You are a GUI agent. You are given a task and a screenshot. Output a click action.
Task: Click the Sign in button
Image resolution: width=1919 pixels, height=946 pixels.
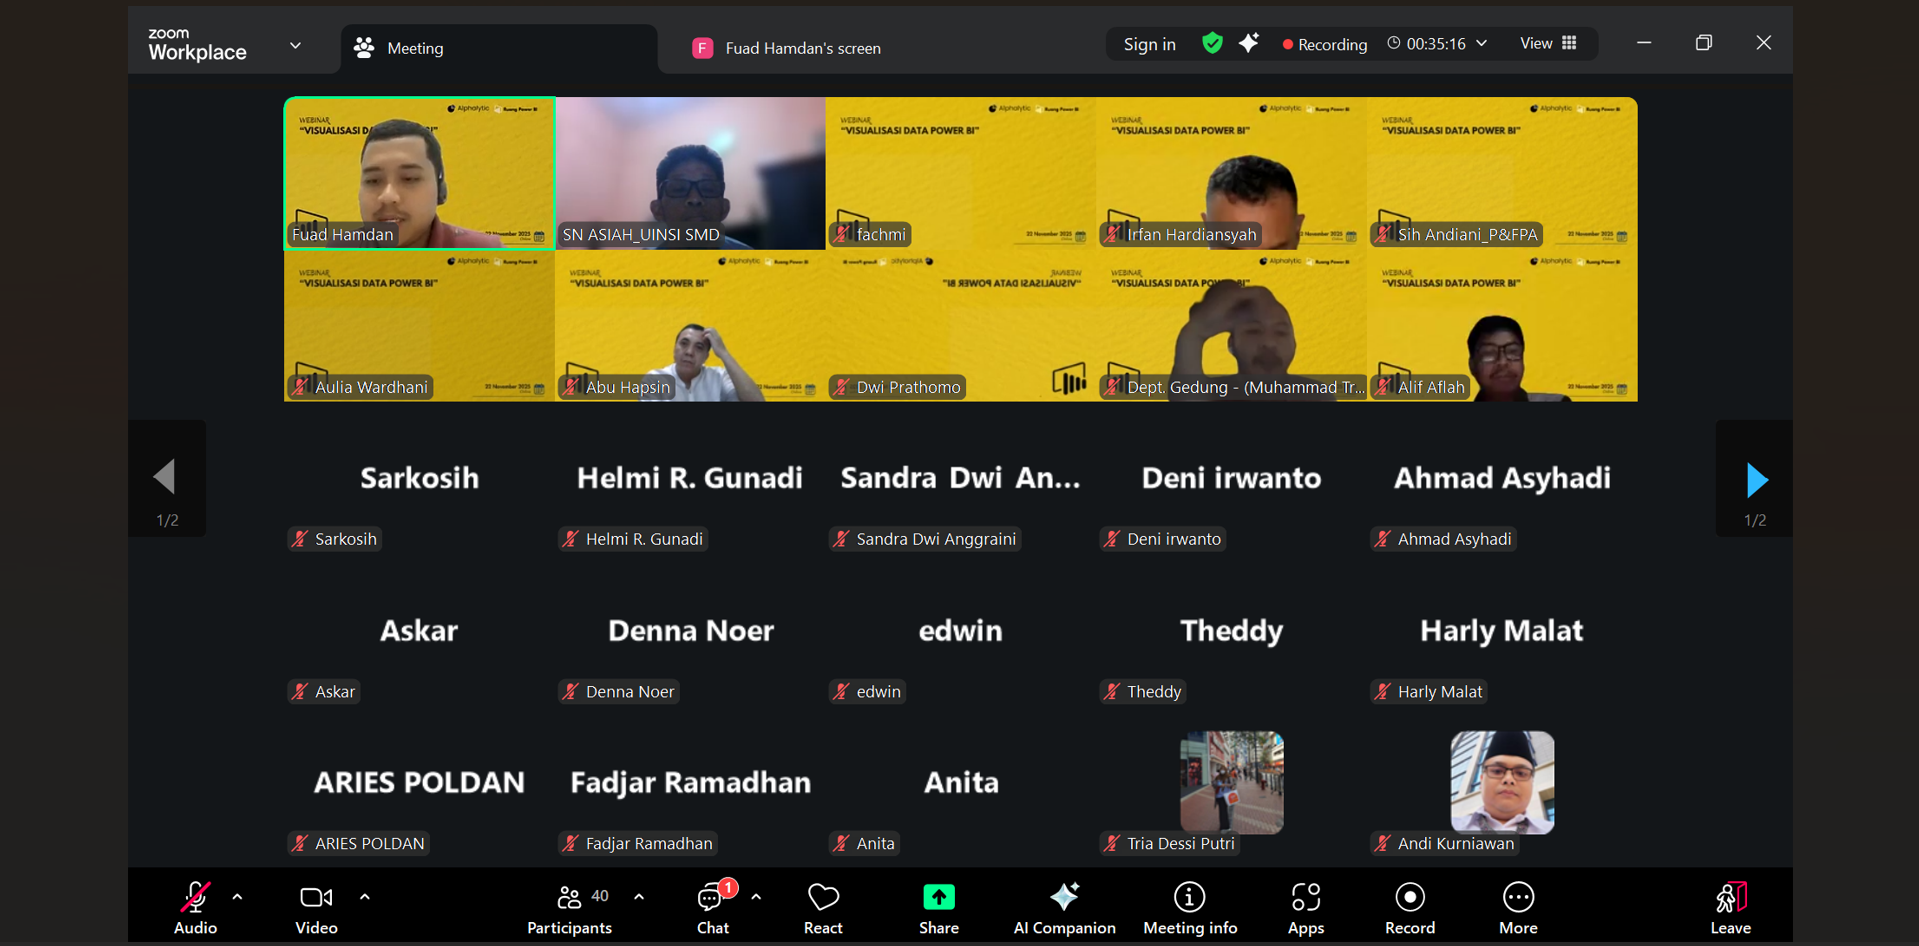click(x=1149, y=44)
